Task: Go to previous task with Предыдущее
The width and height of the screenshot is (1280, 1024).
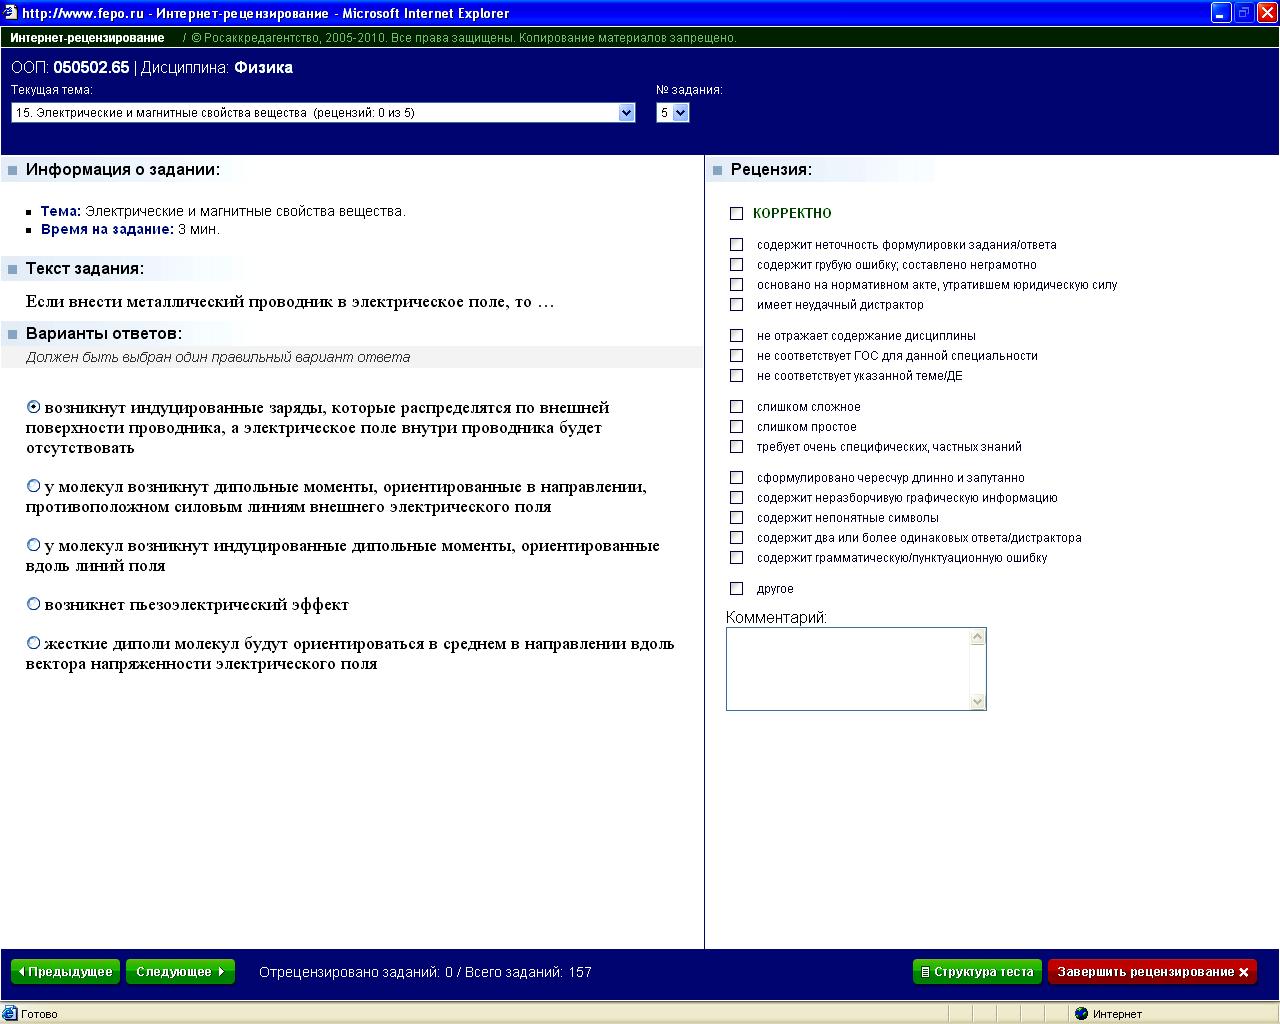Action: 65,972
